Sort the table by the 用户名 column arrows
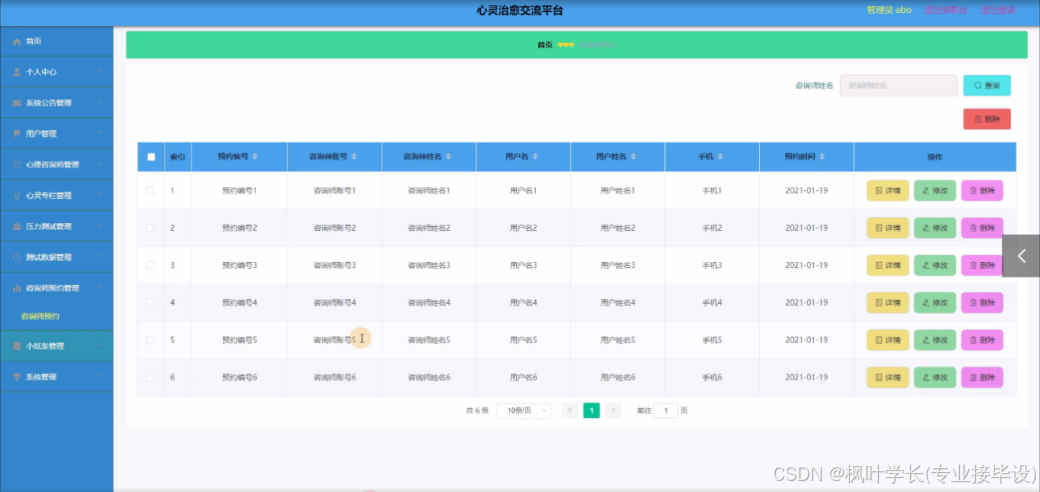Screen dimensions: 1040x492 [535, 157]
